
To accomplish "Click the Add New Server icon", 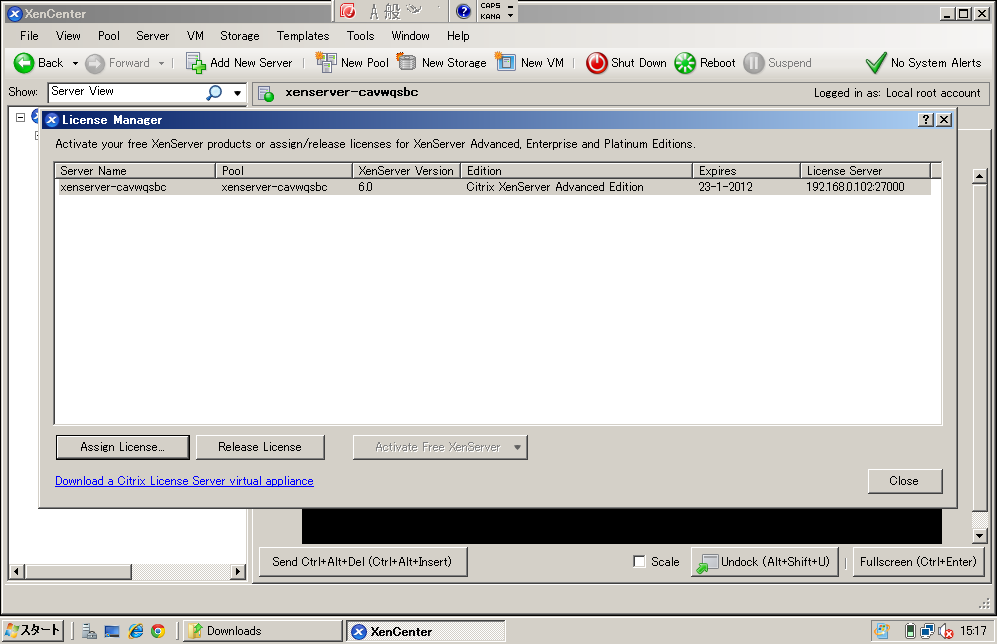I will (195, 63).
